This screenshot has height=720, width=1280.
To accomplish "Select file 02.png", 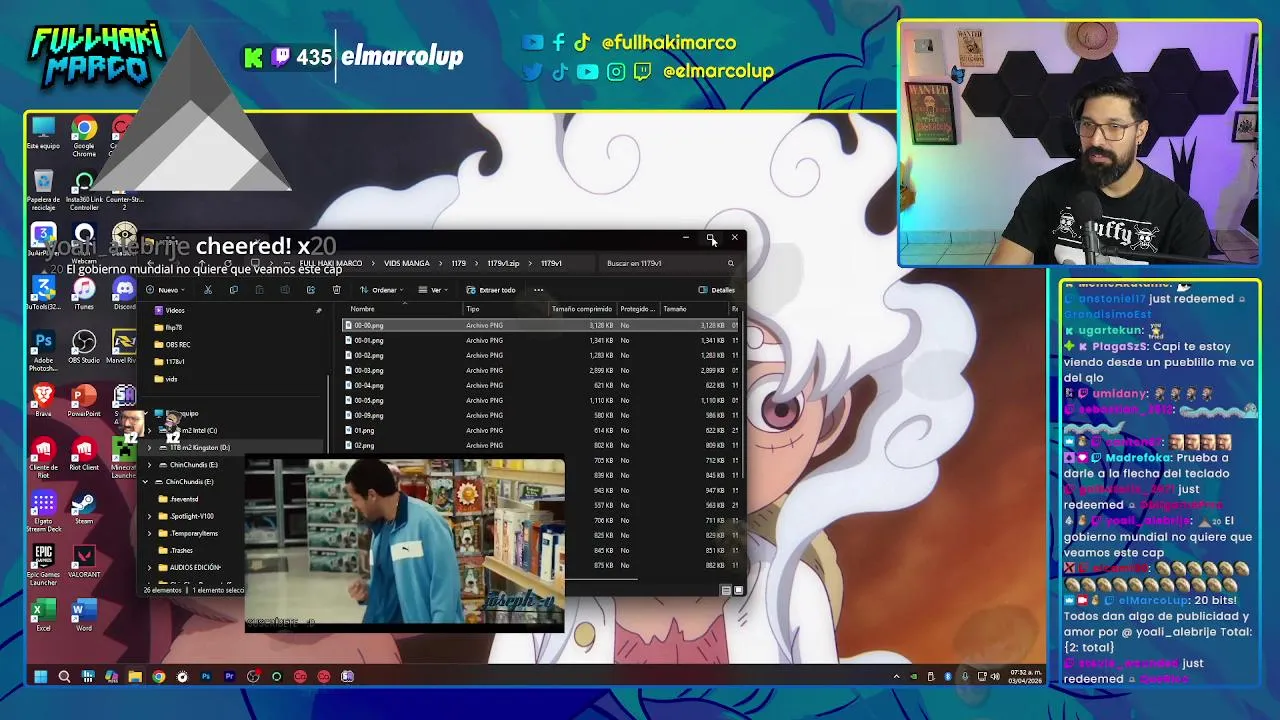I will tap(542, 445).
